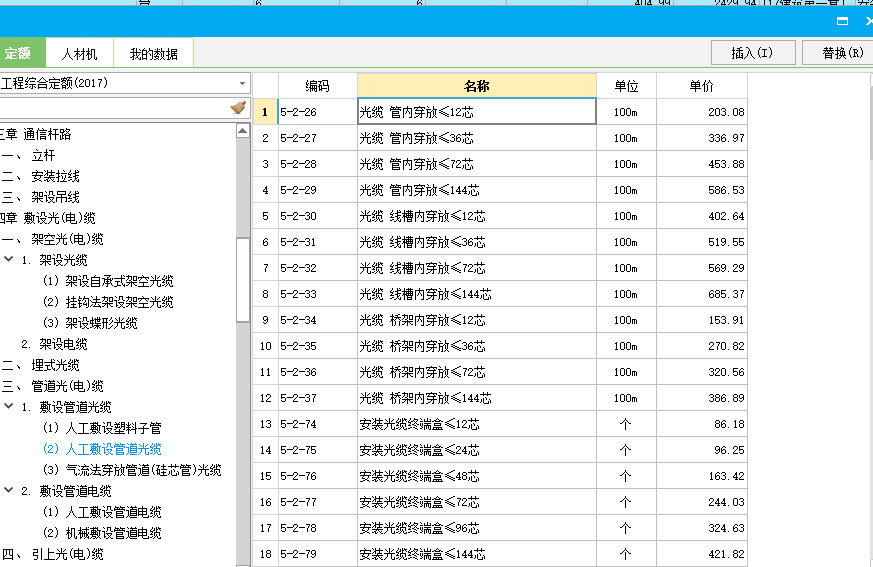Select tree item 三、管道光(电)缆
873x567 pixels.
click(52, 386)
